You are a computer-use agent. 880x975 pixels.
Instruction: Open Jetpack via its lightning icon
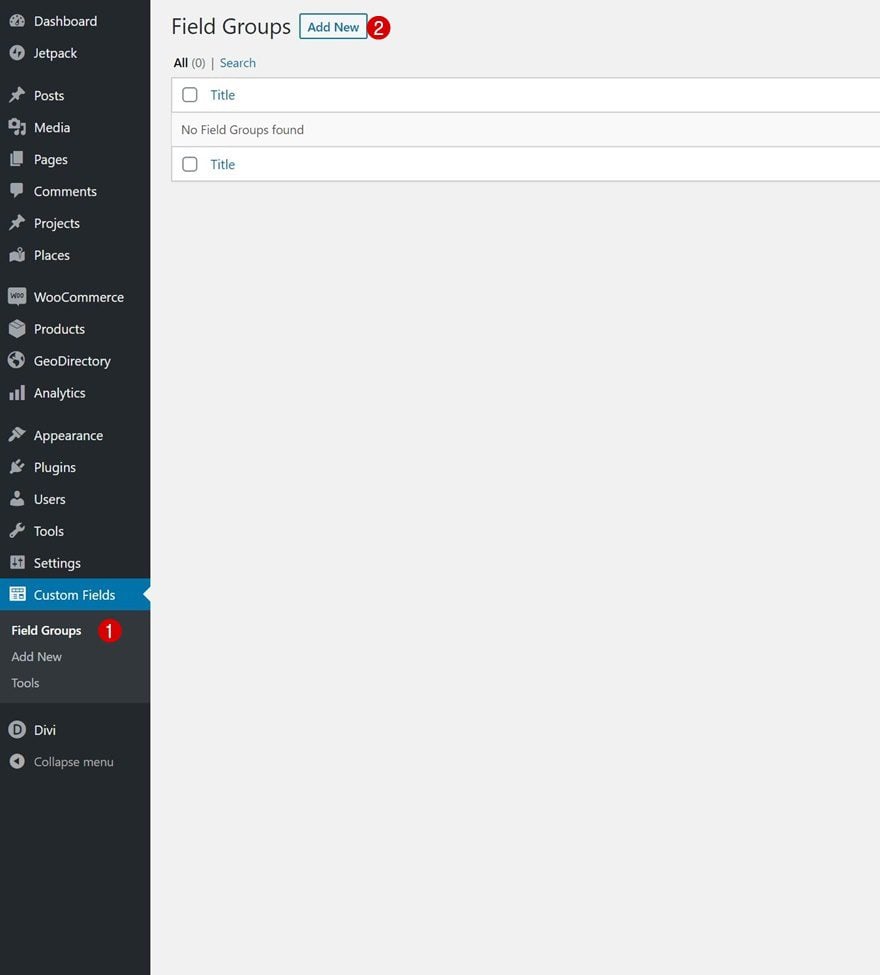point(17,53)
